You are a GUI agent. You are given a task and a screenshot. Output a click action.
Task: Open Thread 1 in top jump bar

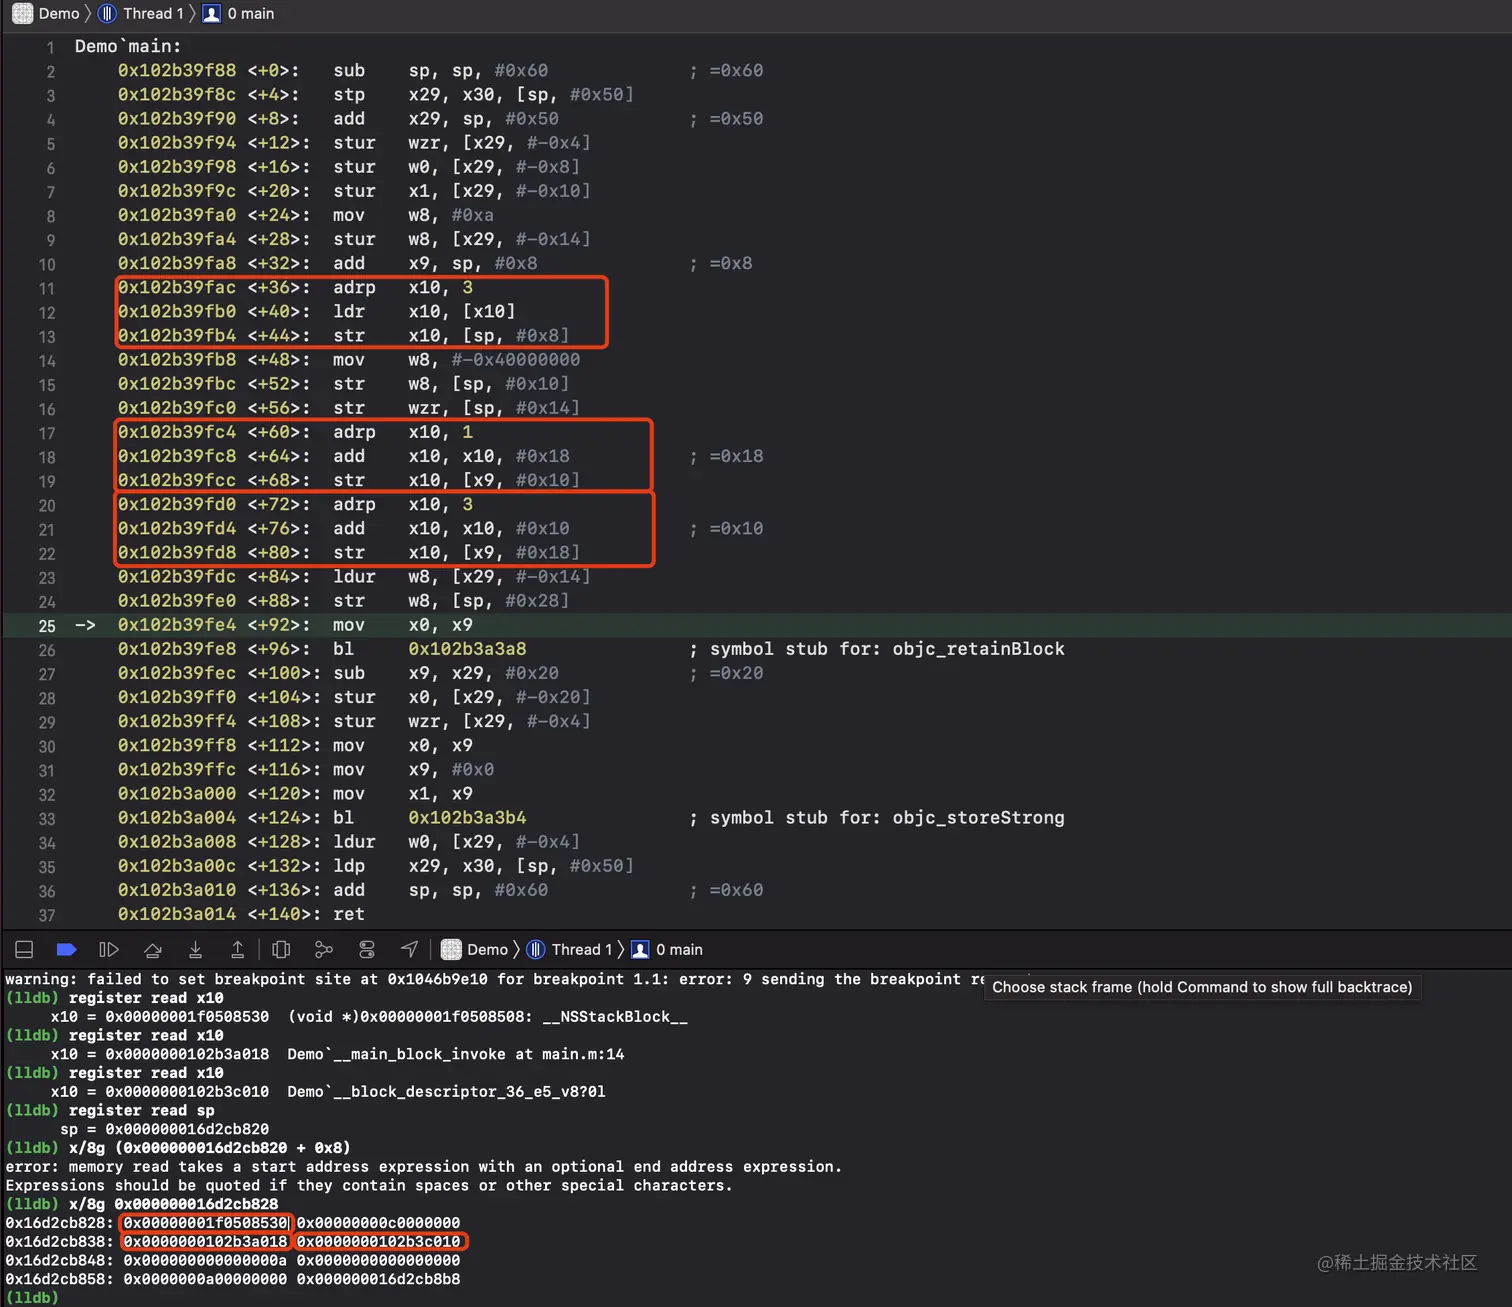coord(153,13)
